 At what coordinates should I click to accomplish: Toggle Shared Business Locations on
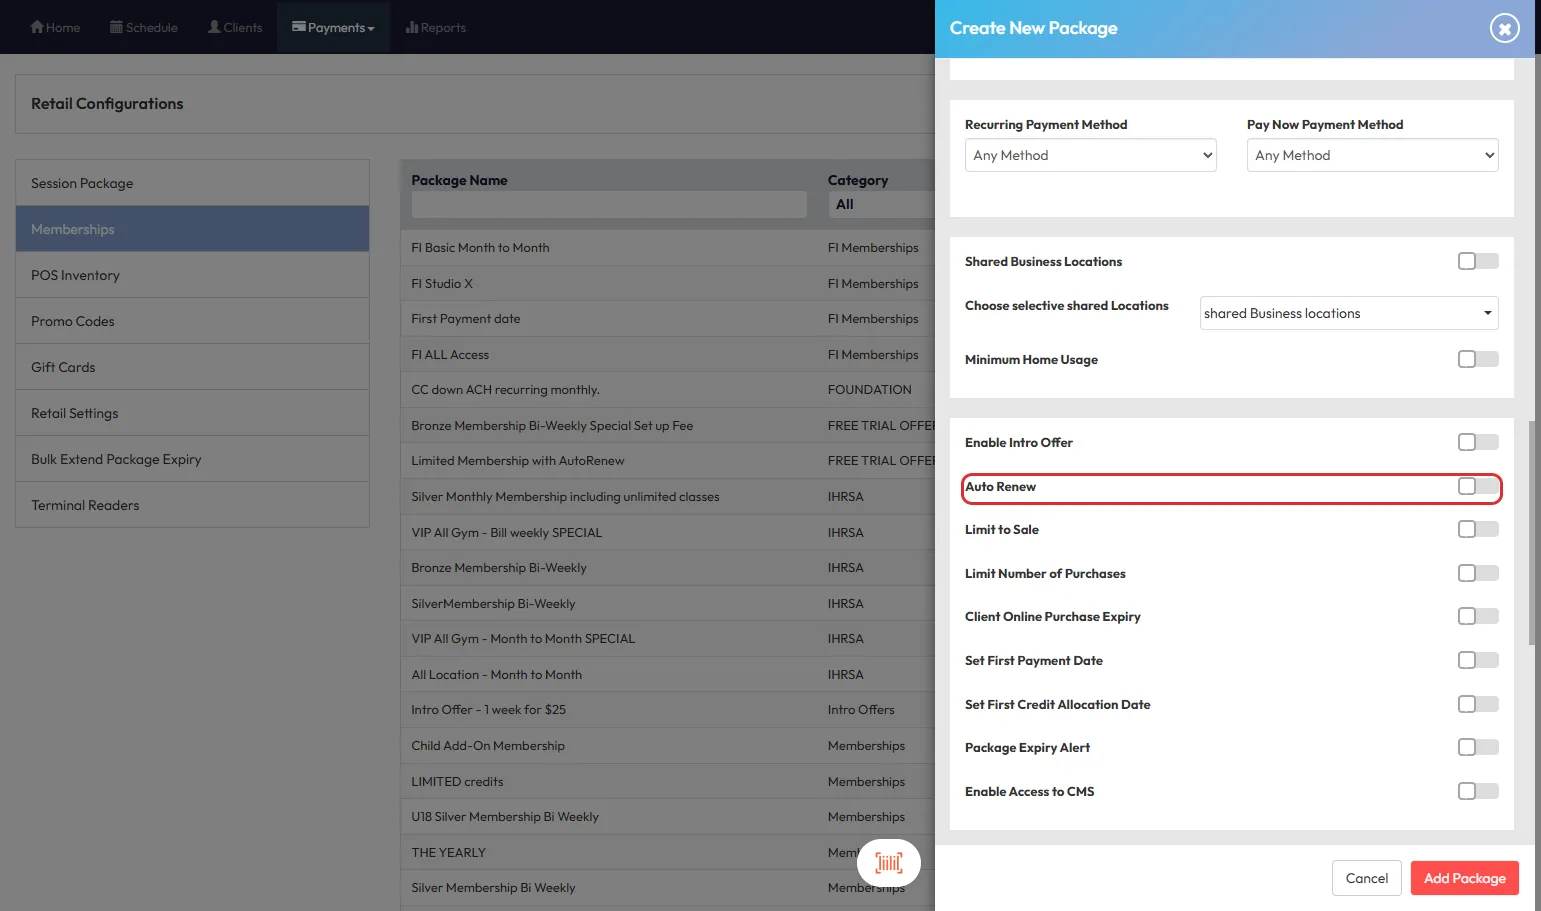coord(1477,262)
